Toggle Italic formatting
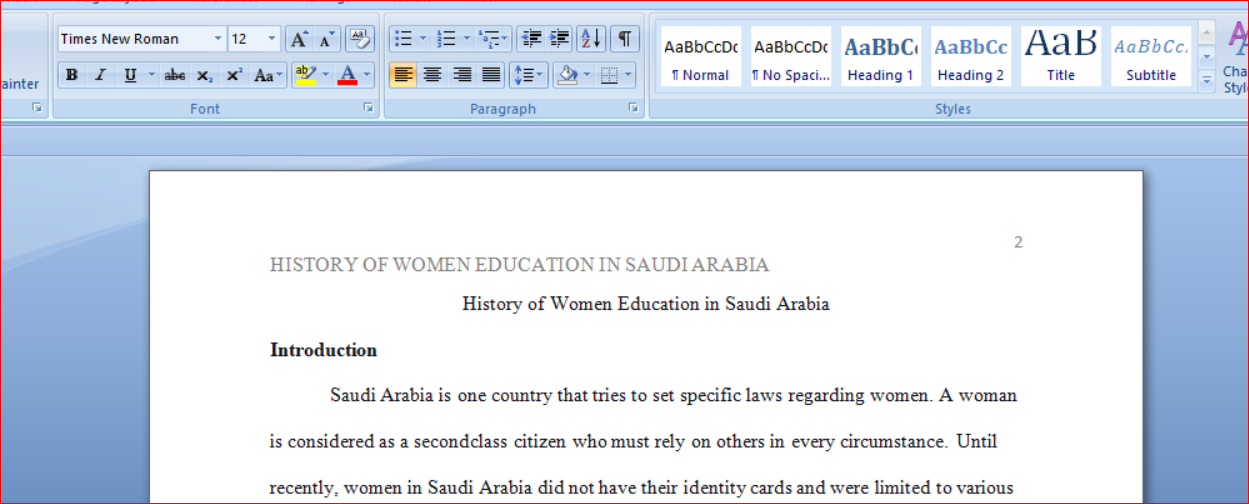The width and height of the screenshot is (1249, 504). coord(100,75)
